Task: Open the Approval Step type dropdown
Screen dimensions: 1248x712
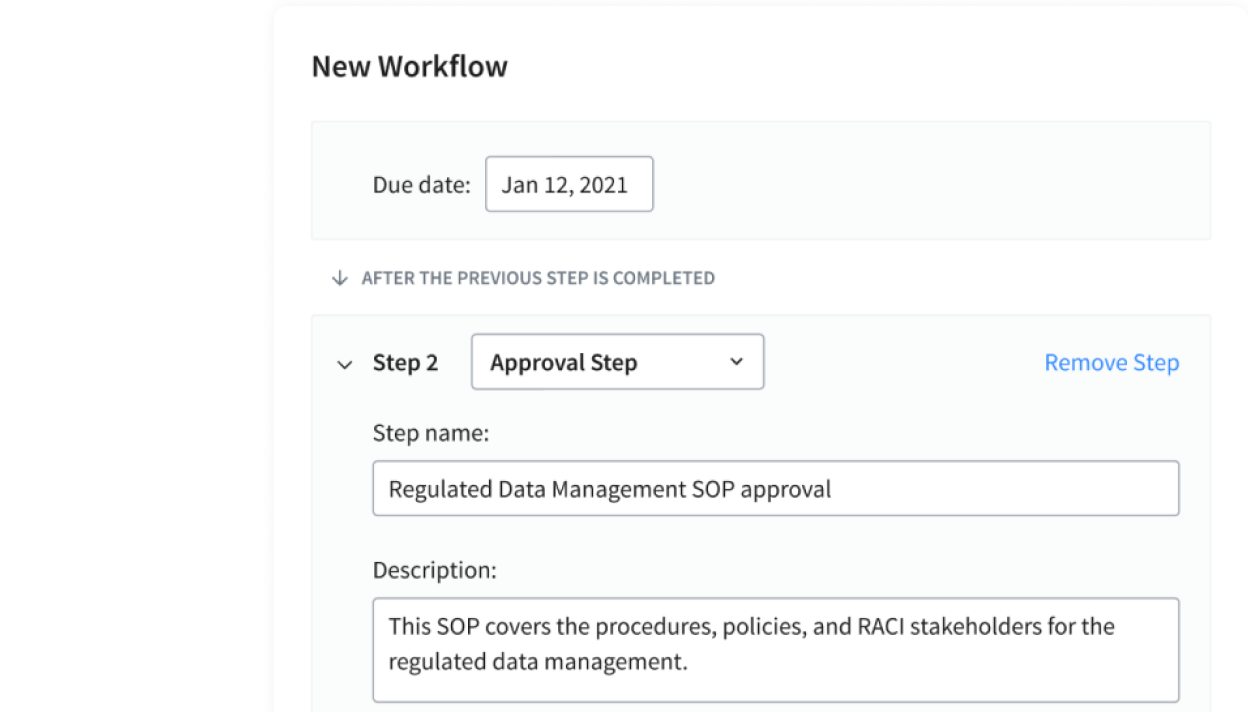Action: [x=616, y=362]
